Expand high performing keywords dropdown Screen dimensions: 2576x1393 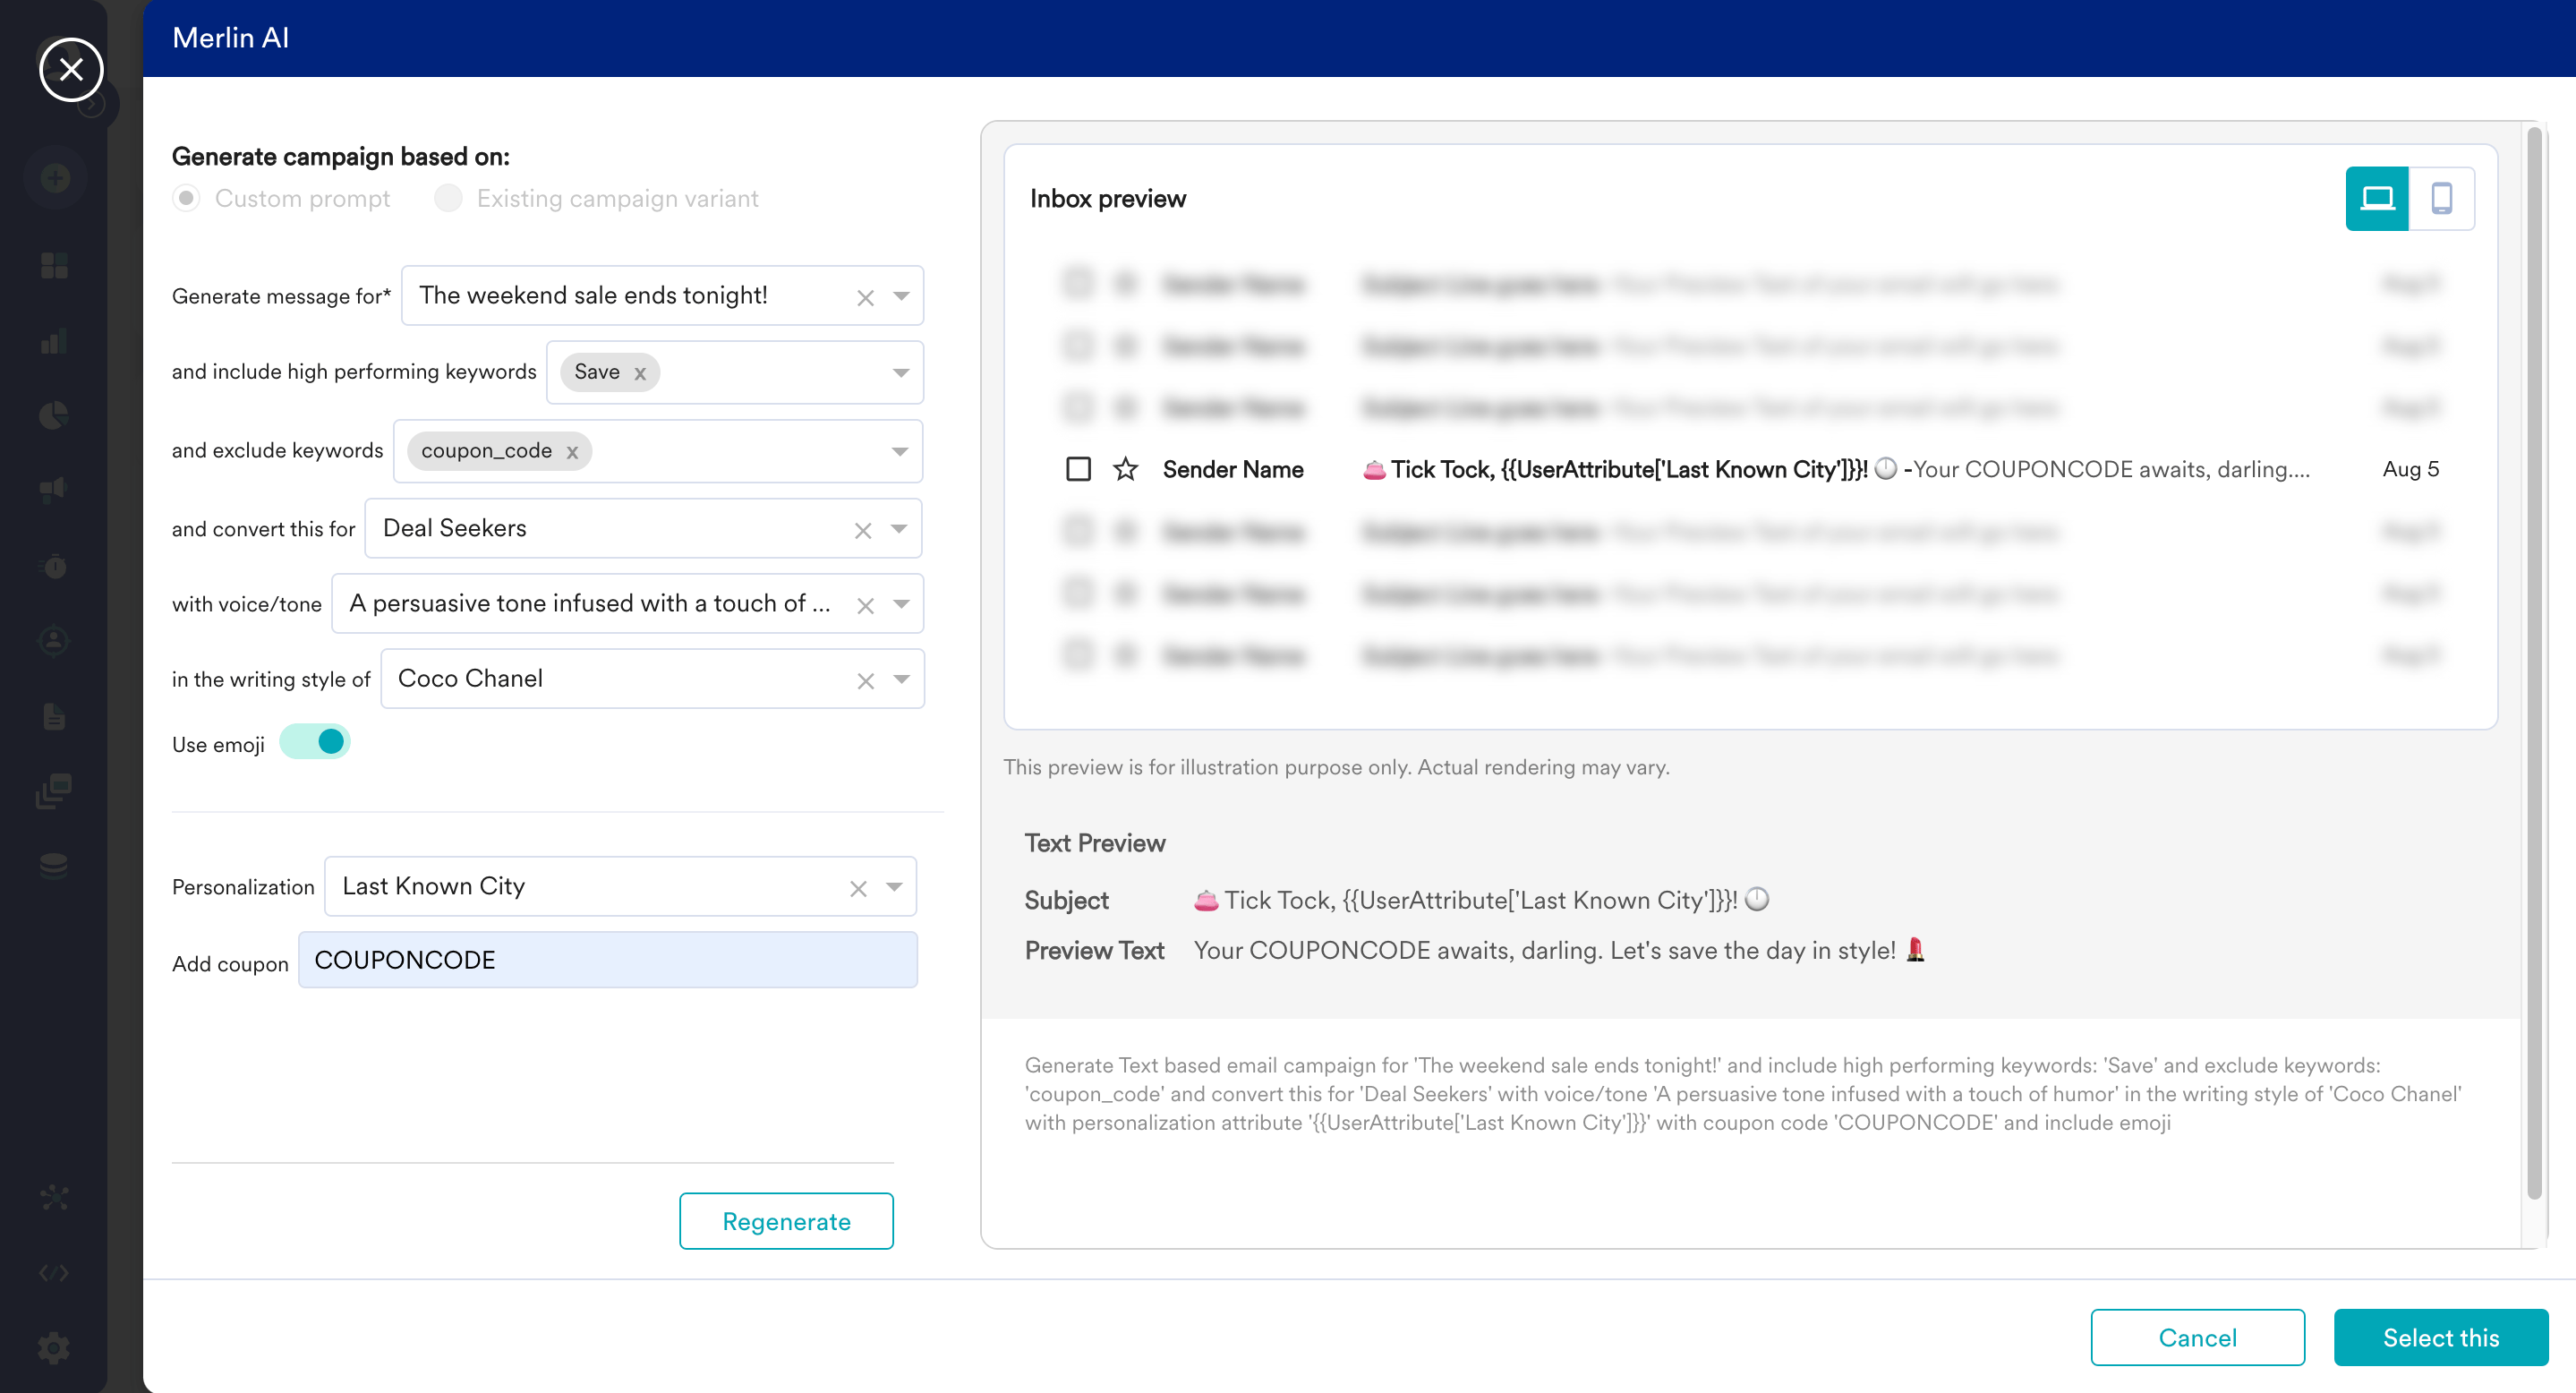901,373
